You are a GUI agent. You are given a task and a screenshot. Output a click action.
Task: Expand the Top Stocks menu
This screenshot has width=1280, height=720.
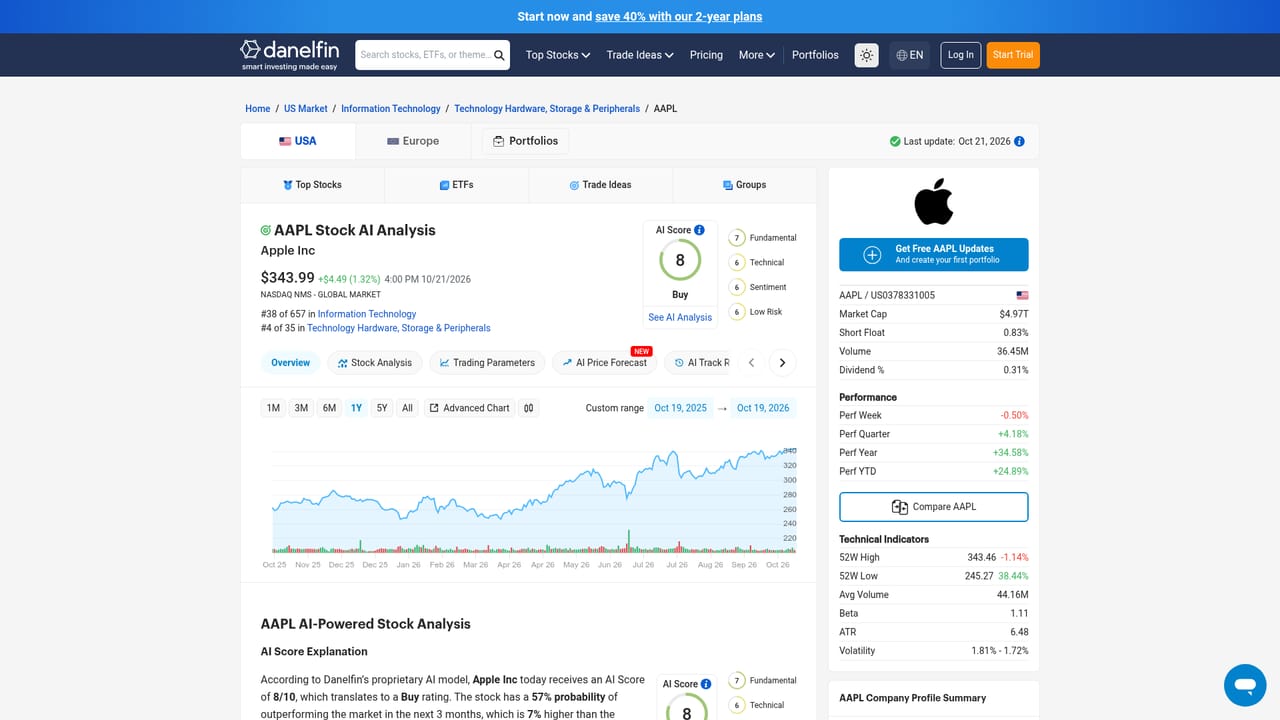[558, 55]
